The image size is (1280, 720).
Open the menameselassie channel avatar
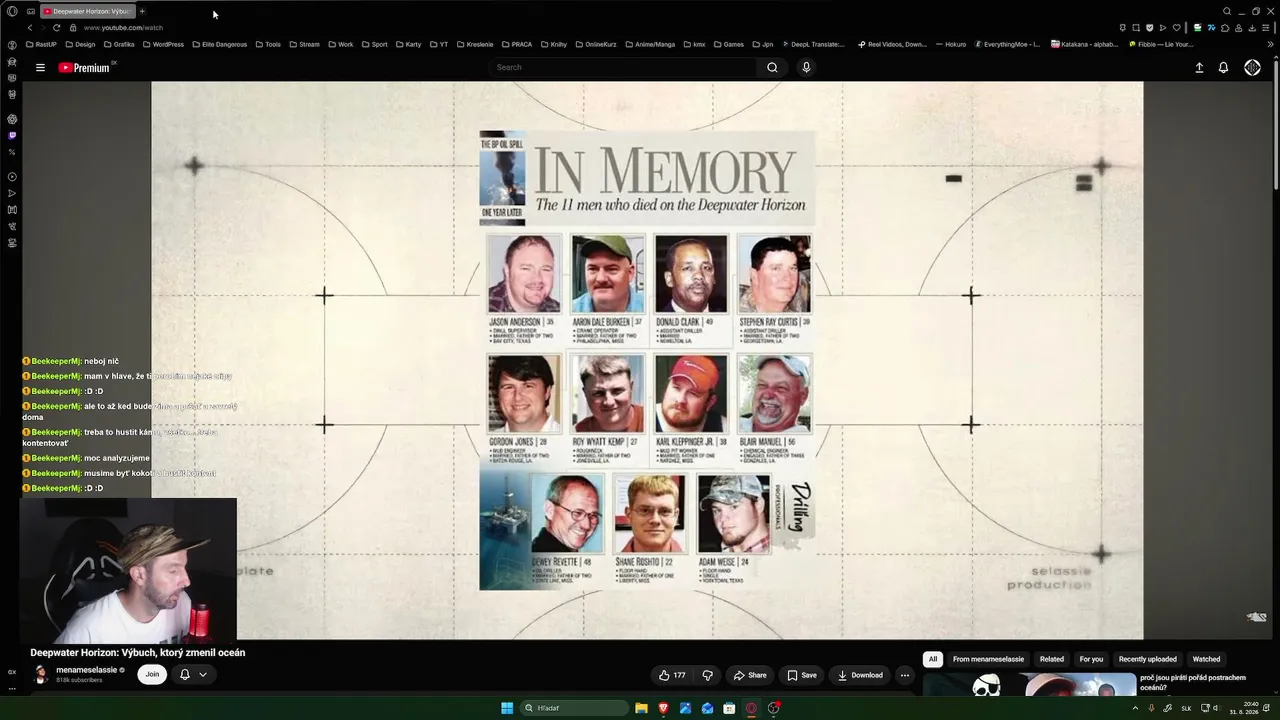[41, 674]
